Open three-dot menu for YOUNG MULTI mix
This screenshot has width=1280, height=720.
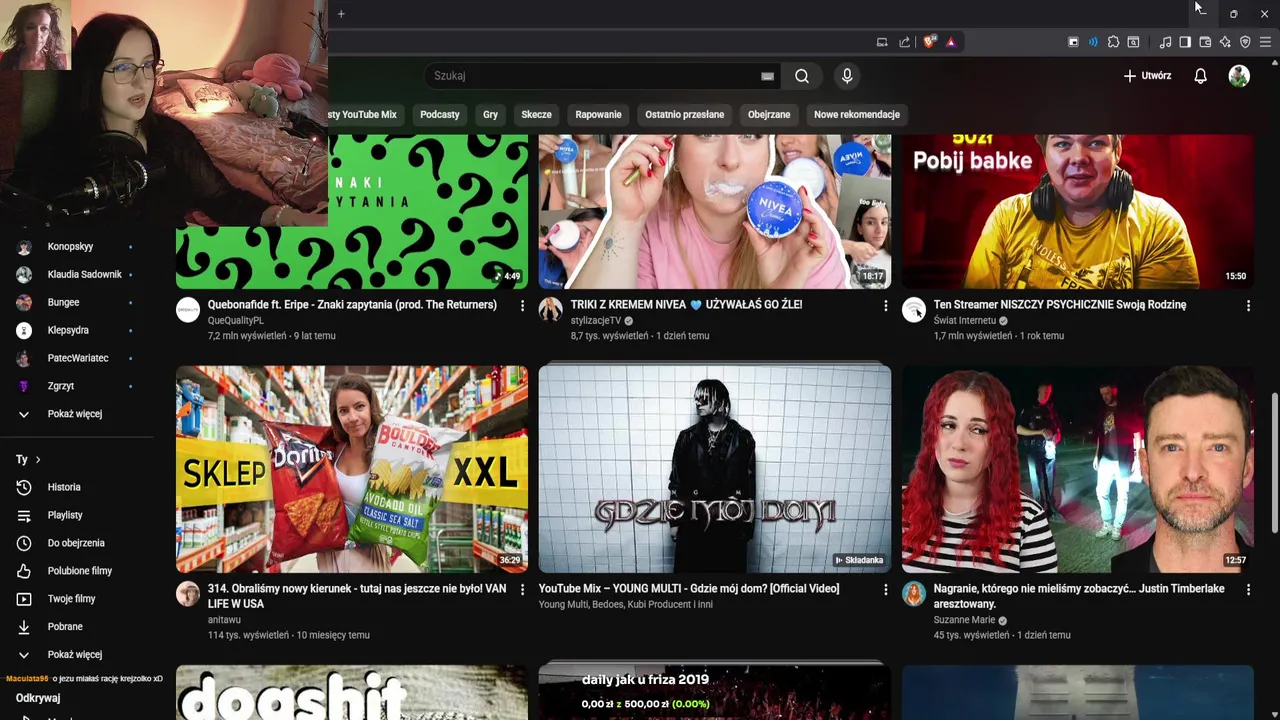[x=885, y=590]
